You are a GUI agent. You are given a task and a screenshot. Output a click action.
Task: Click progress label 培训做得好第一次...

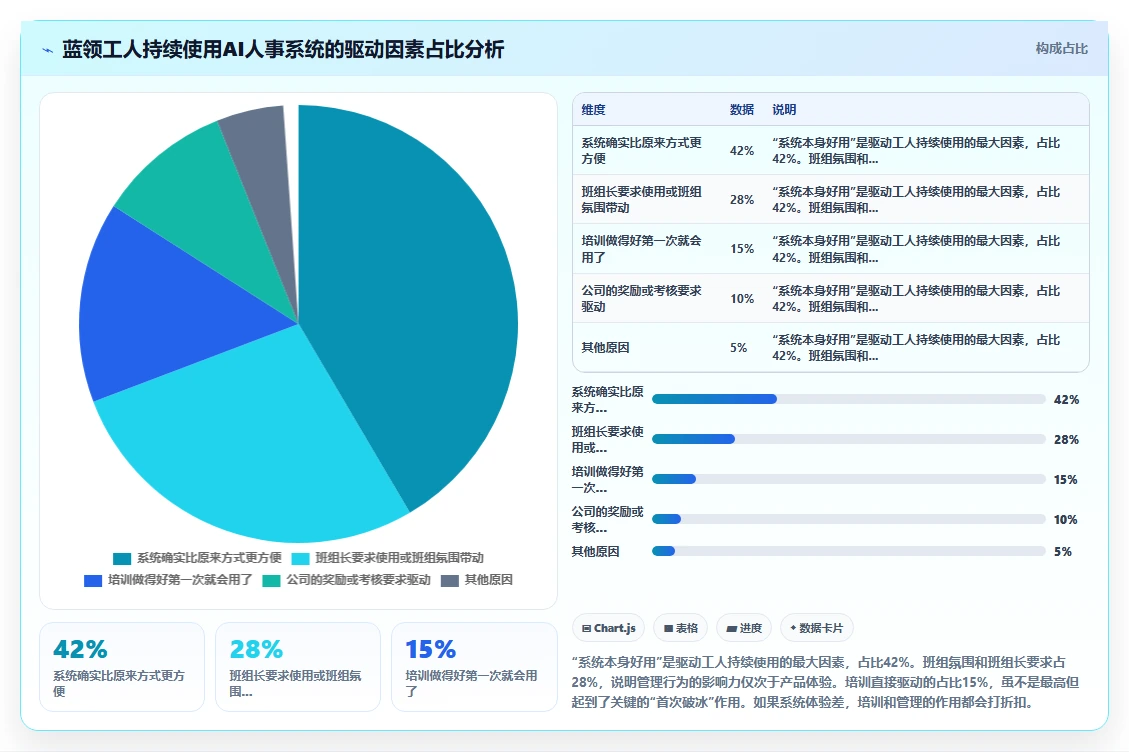(x=607, y=479)
